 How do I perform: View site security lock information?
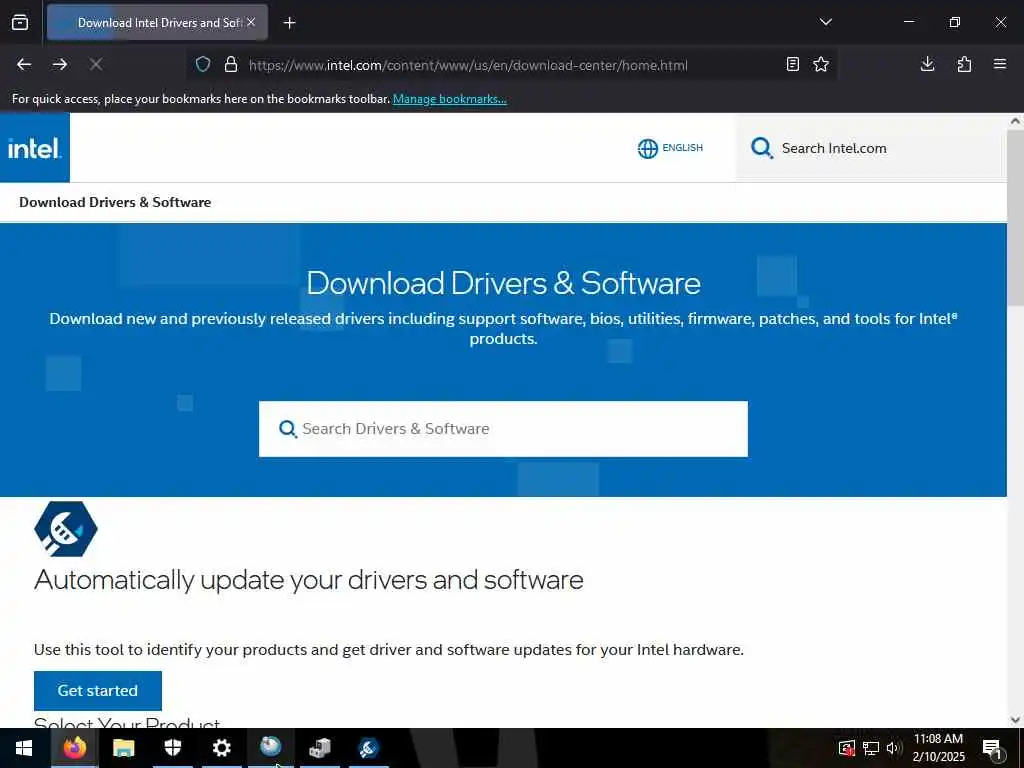[x=231, y=64]
